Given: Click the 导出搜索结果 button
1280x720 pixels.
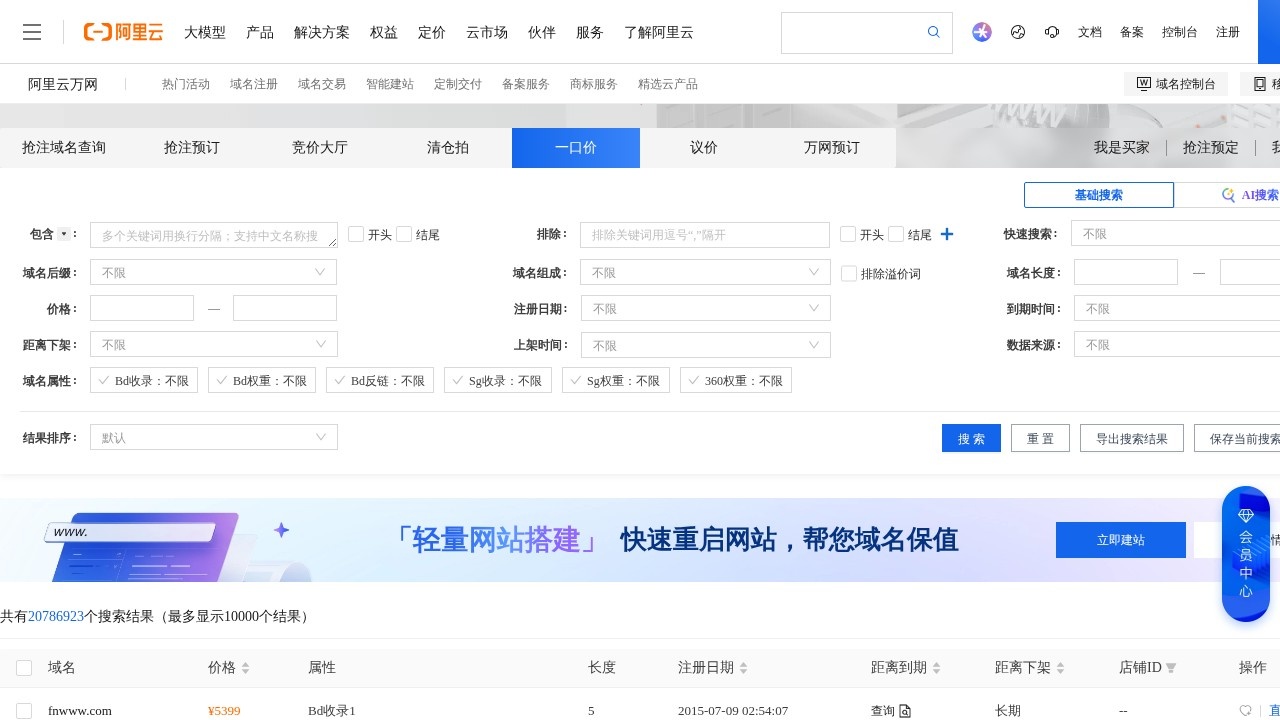Looking at the screenshot, I should 1132,438.
